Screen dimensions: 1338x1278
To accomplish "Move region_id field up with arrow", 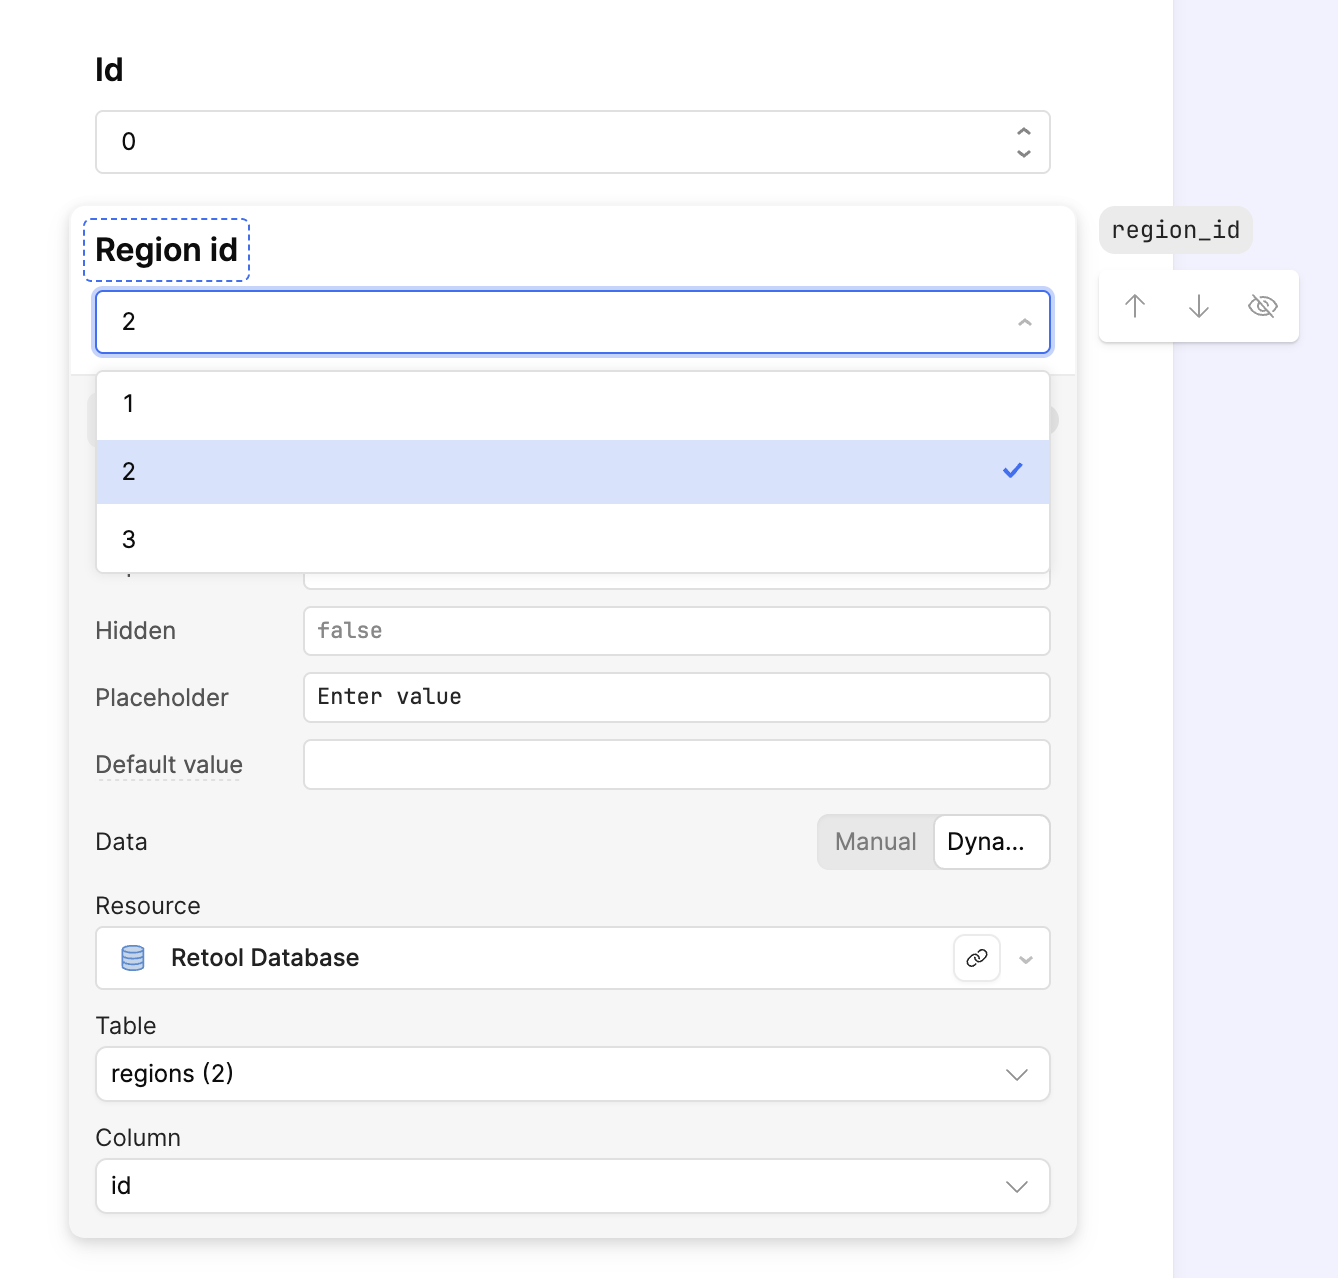I will pos(1135,306).
